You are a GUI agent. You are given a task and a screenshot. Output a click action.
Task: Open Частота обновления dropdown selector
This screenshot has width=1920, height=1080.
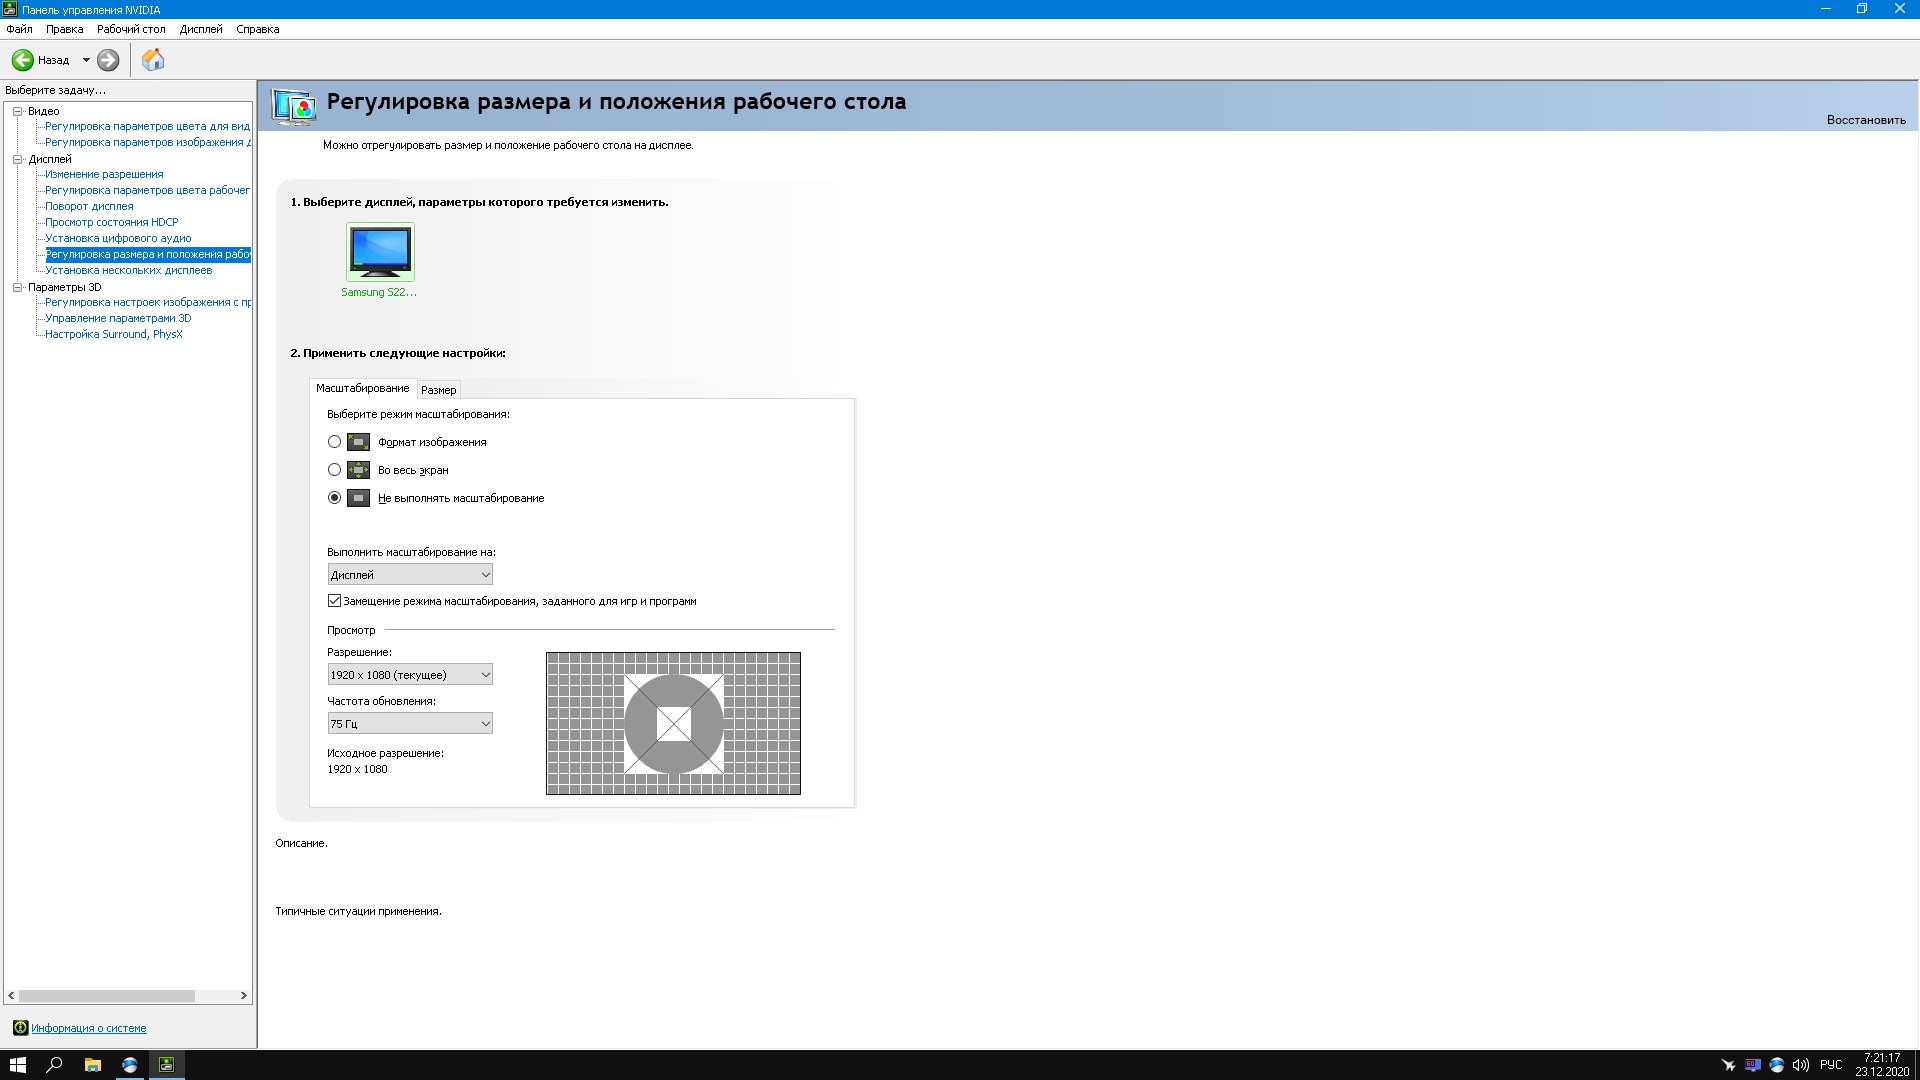[x=409, y=723]
